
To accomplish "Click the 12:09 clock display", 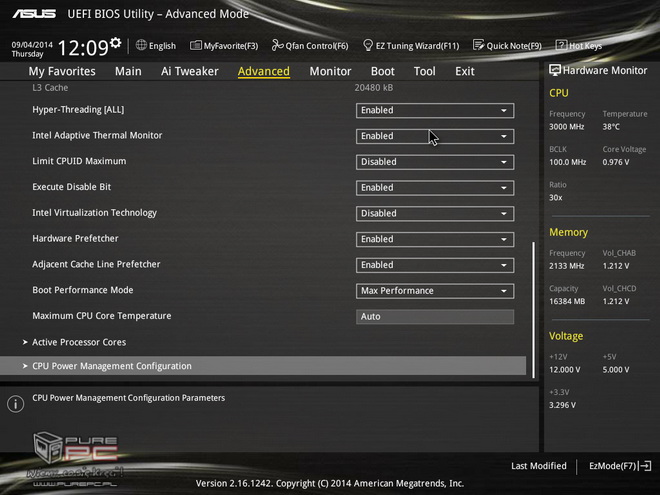I will 83,48.
